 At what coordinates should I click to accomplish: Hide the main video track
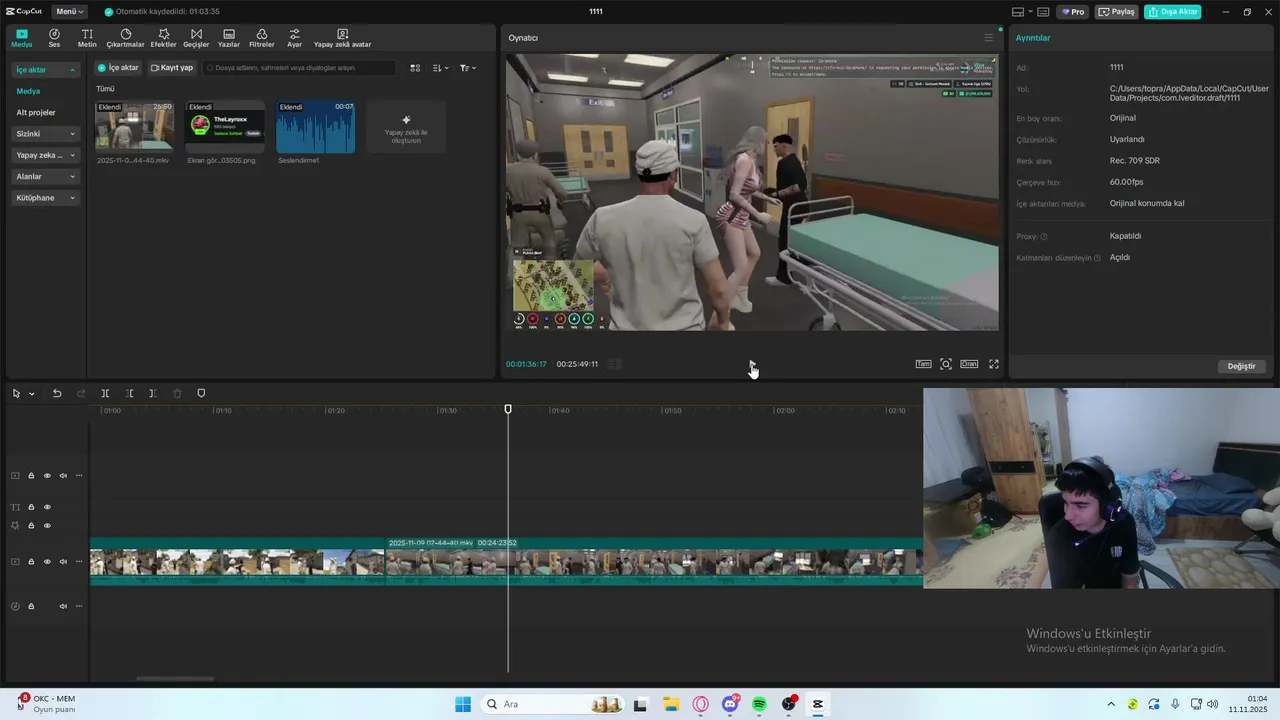(47, 562)
